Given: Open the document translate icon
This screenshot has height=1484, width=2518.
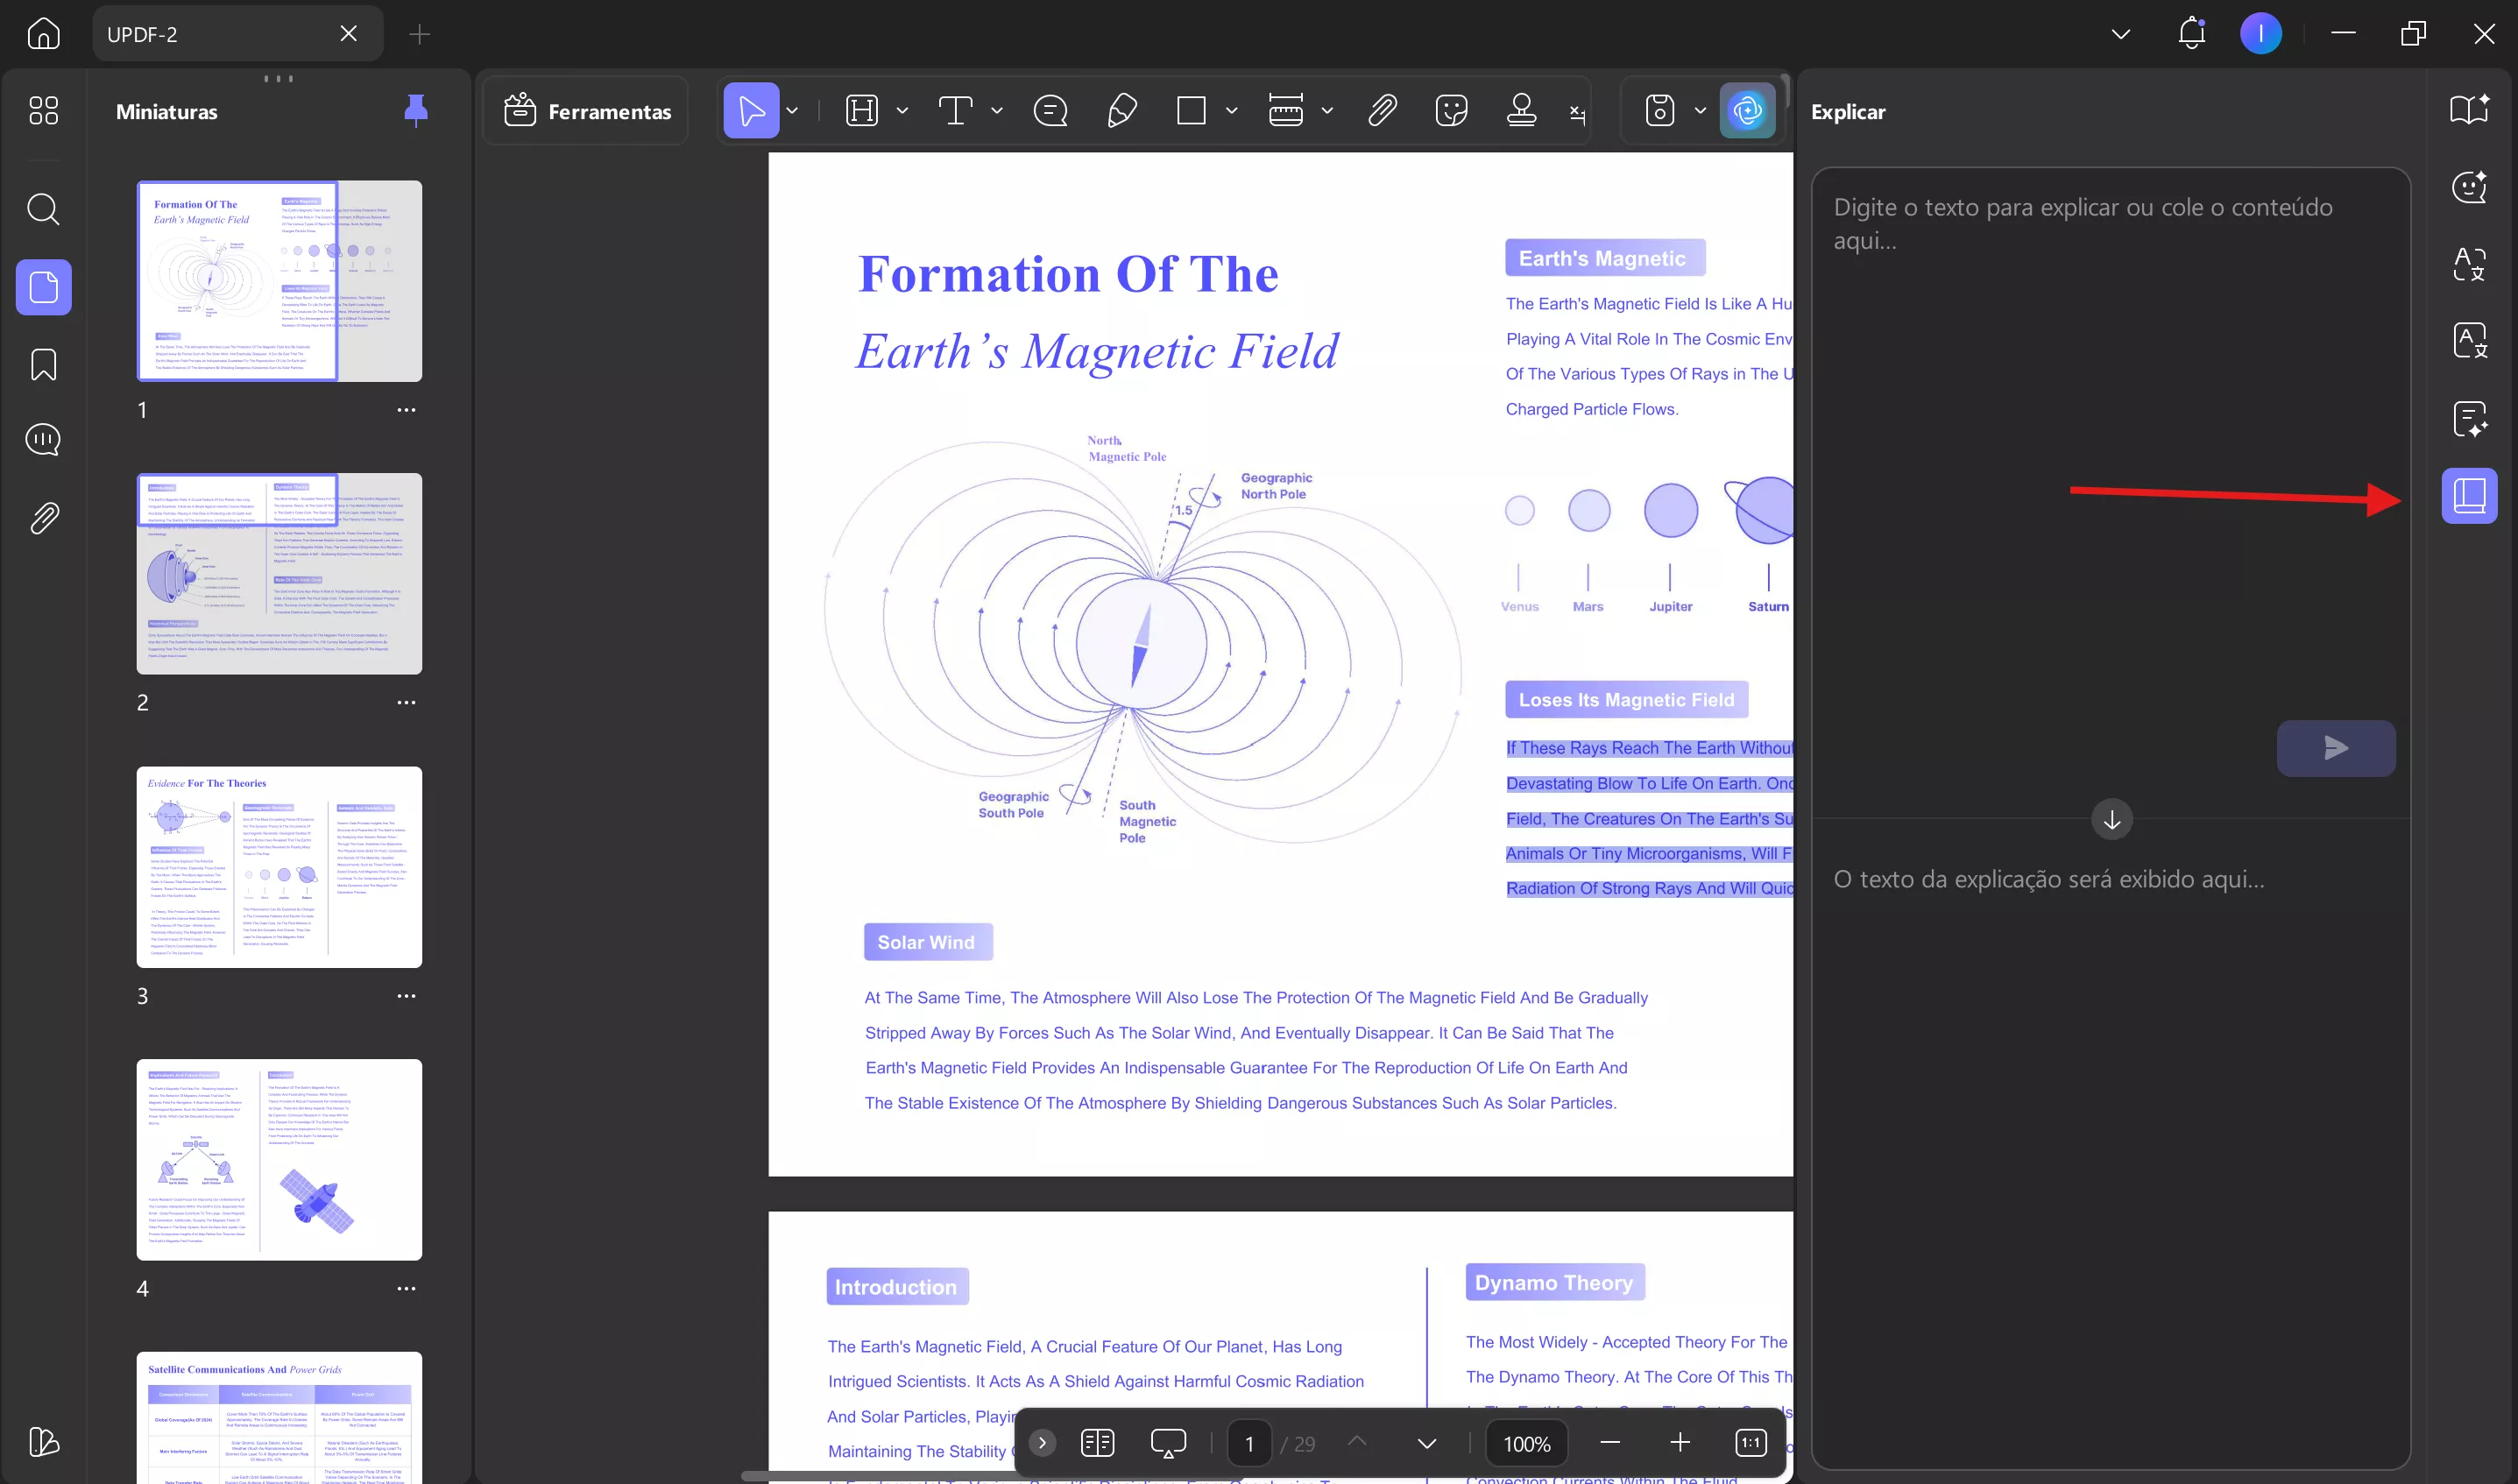Looking at the screenshot, I should tap(2469, 341).
